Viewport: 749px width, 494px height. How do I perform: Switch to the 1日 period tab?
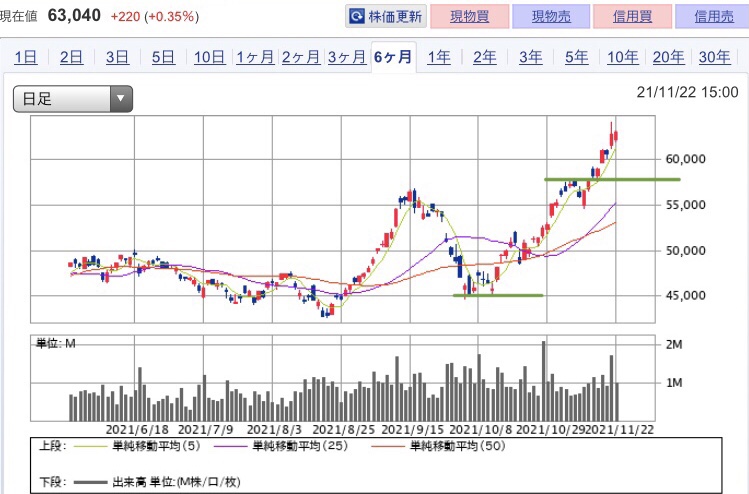point(25,57)
